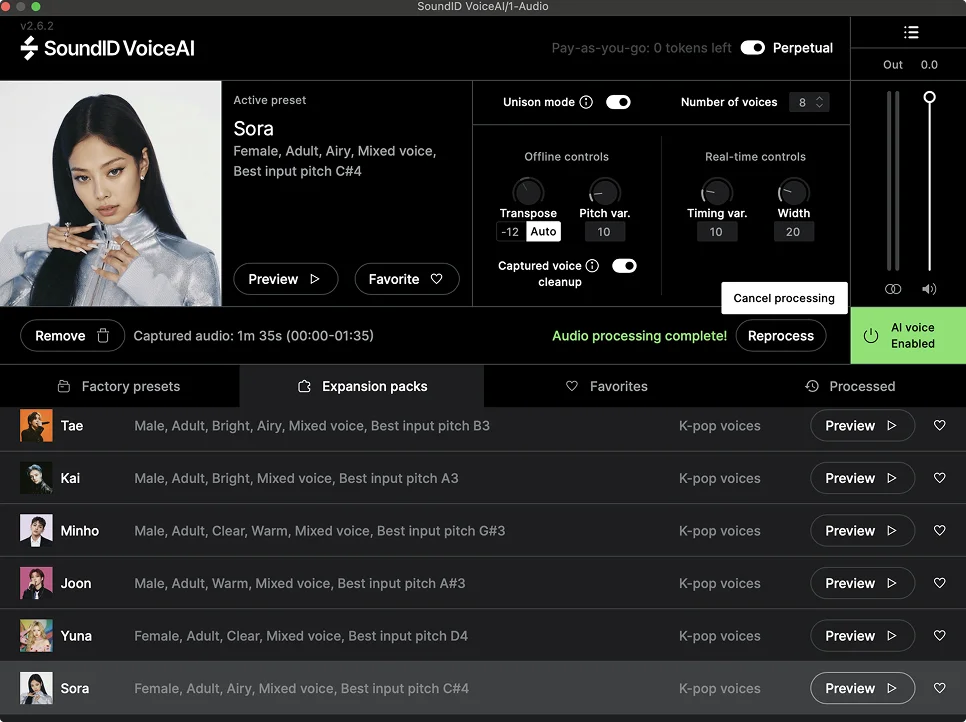Favorite the Minho preset heart
The image size is (966, 722).
(x=940, y=530)
